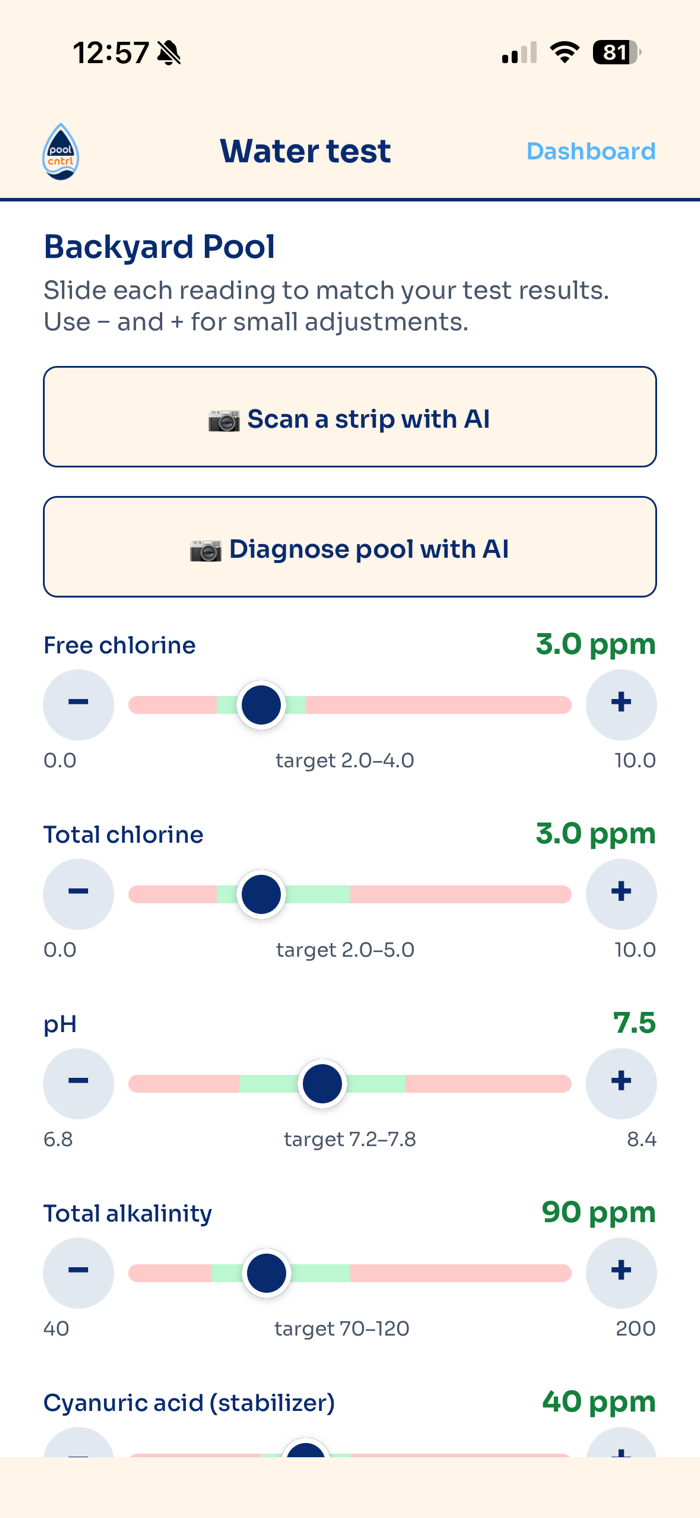The image size is (700, 1518).
Task: Click the total alkalinity slider thumb
Action: tap(266, 1273)
